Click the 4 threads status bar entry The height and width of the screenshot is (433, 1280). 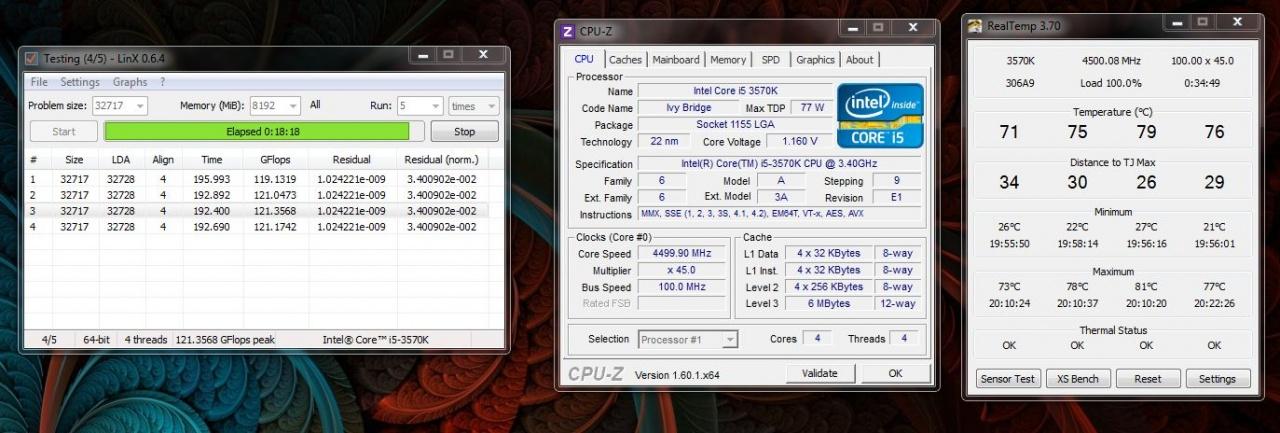click(x=146, y=340)
